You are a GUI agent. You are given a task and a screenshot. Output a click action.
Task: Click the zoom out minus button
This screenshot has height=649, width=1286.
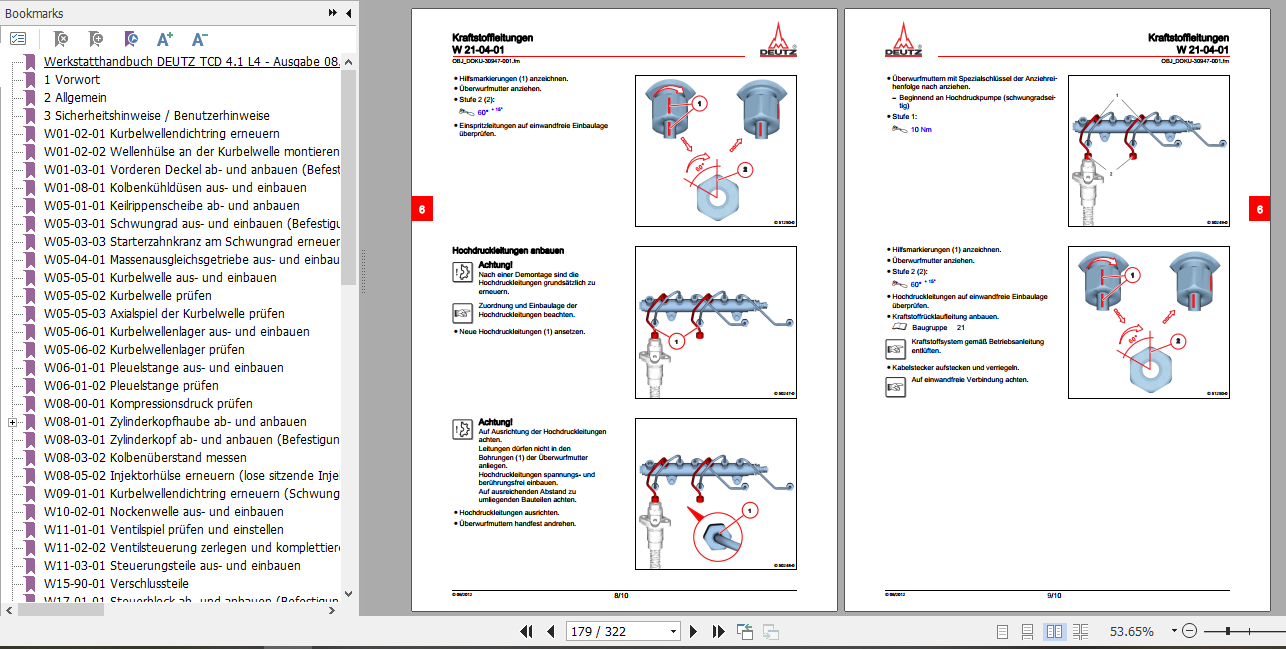point(1190,631)
